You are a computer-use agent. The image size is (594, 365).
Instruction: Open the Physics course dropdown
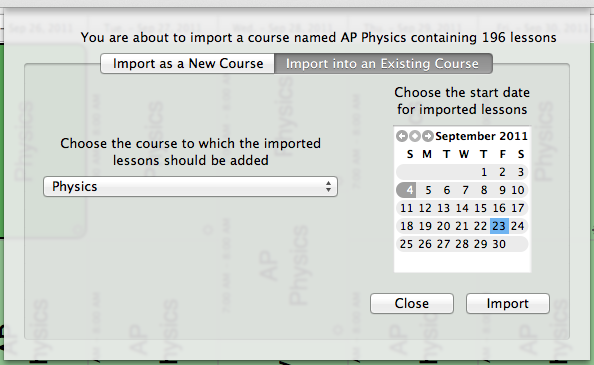(190, 186)
